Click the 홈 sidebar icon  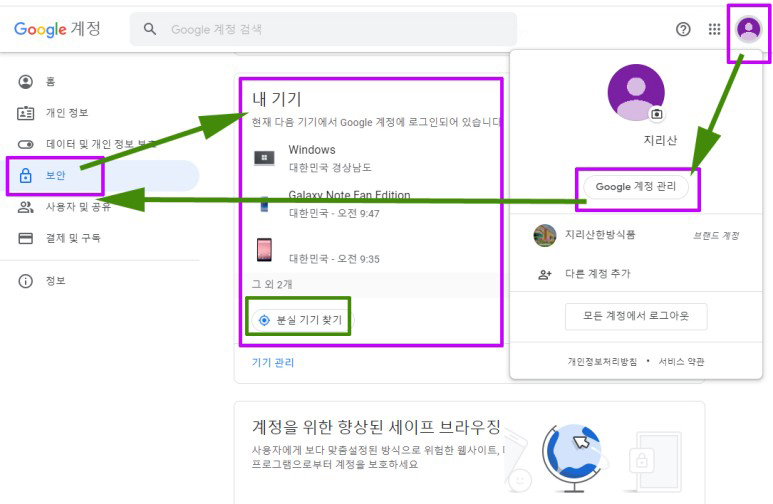click(x=26, y=81)
